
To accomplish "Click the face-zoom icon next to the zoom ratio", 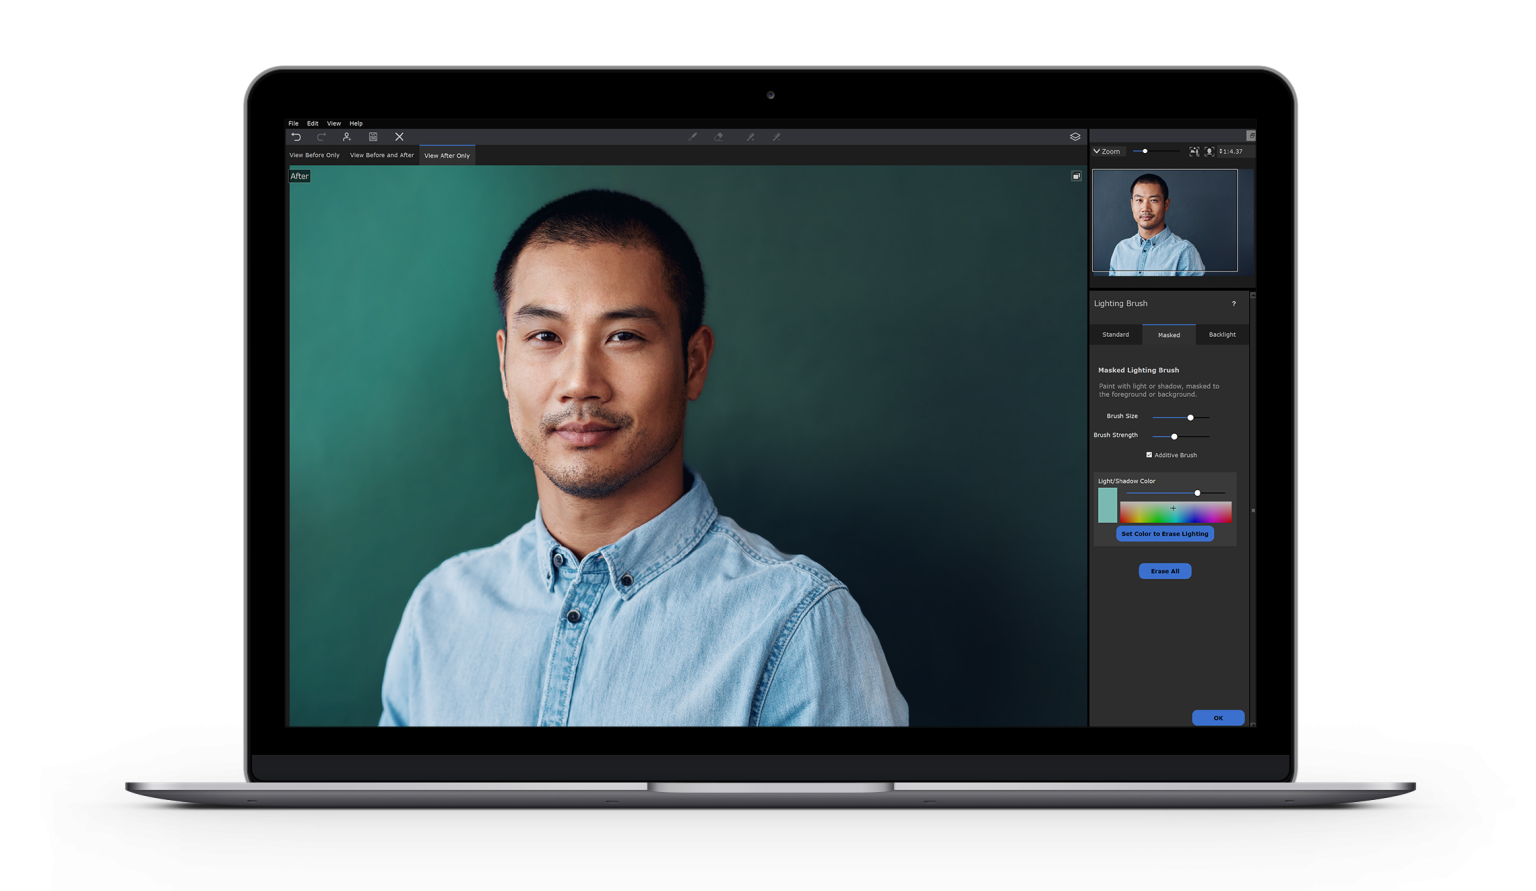I will pyautogui.click(x=1209, y=151).
